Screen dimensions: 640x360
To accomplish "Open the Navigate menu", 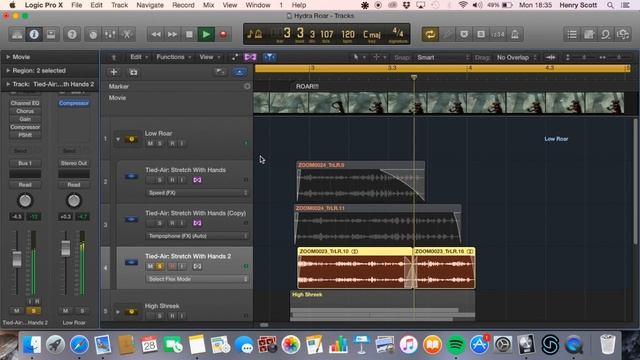I will tap(150, 5).
